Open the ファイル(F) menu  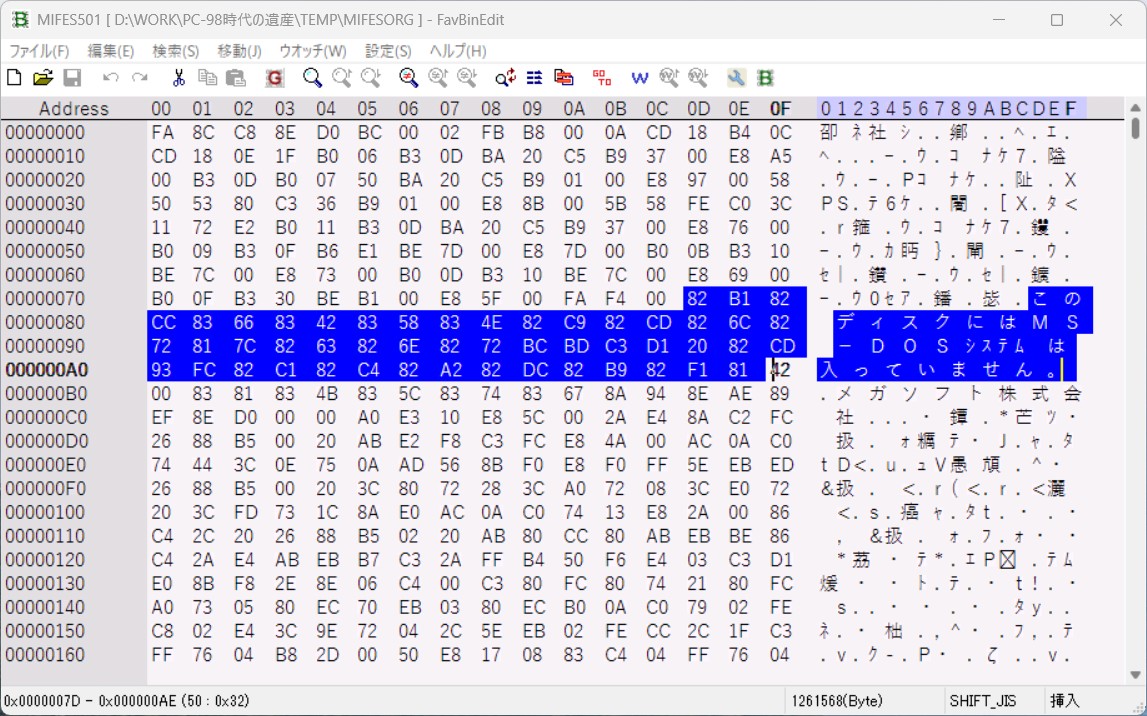tap(39, 51)
